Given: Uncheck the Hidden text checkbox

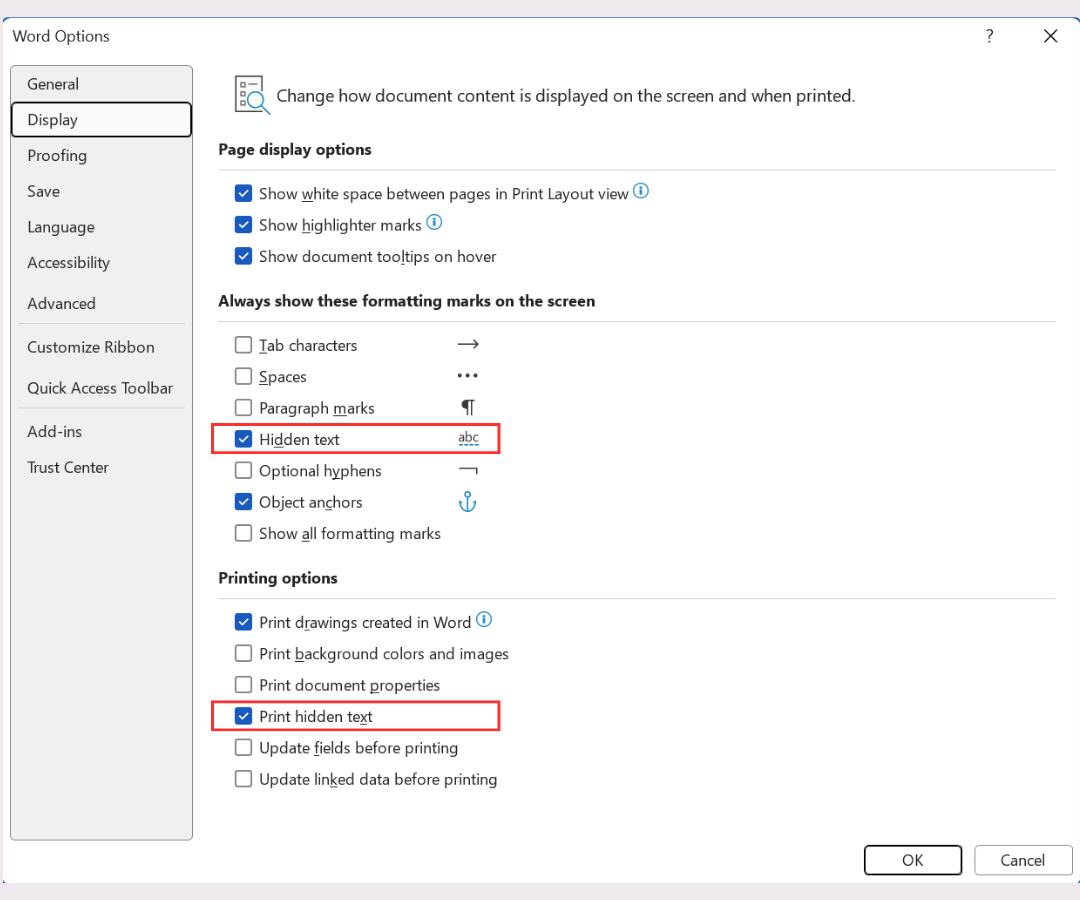Looking at the screenshot, I should [243, 439].
